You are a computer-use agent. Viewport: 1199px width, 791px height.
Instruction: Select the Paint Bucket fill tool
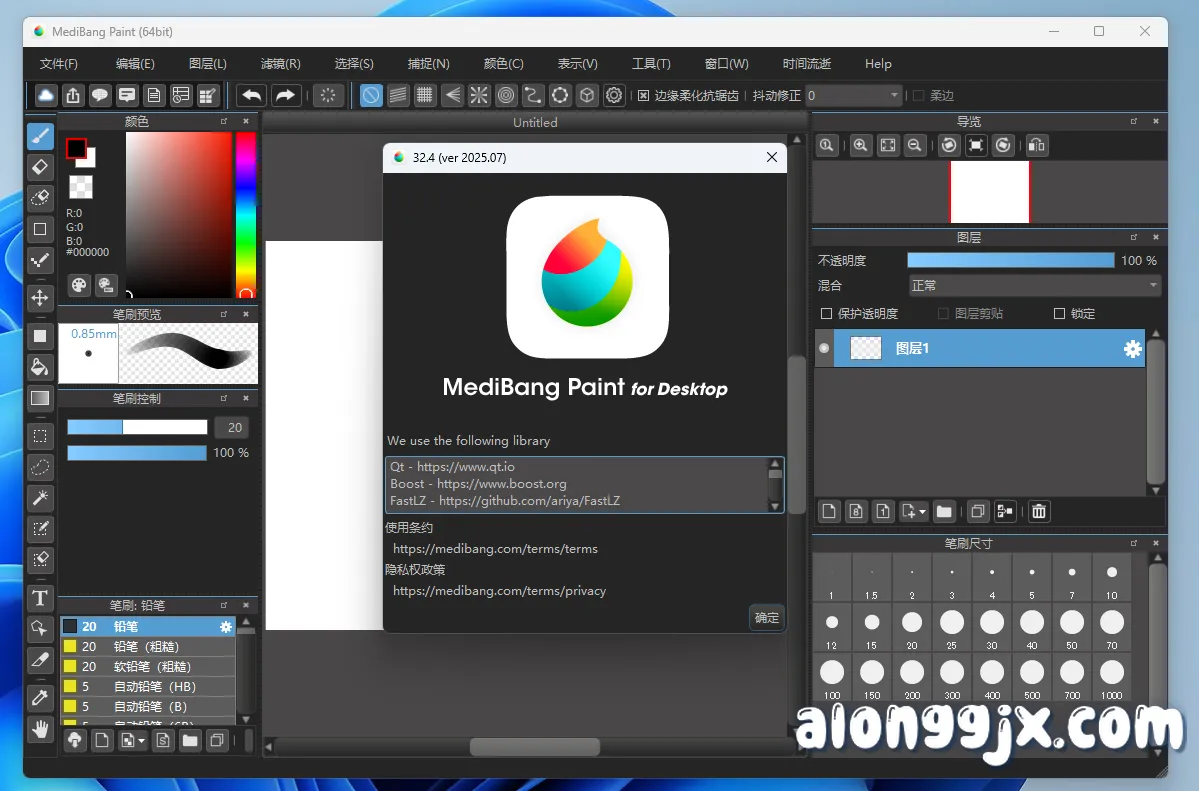40,367
